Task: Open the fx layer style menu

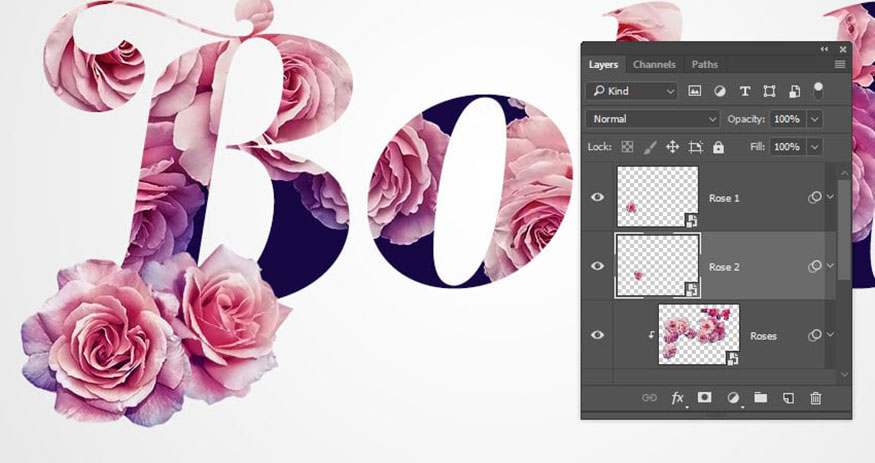Action: pos(677,398)
